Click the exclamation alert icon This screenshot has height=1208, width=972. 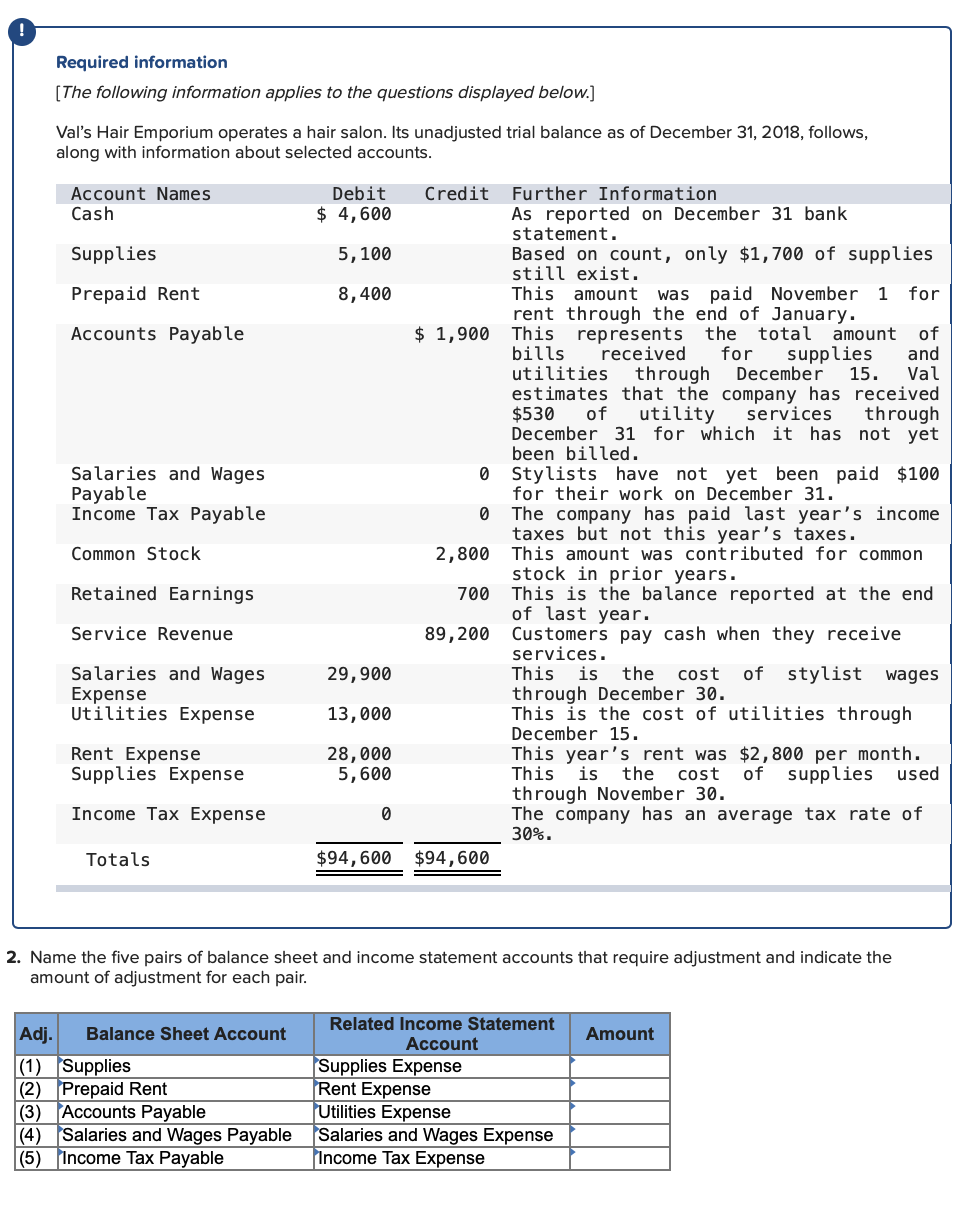click(21, 31)
